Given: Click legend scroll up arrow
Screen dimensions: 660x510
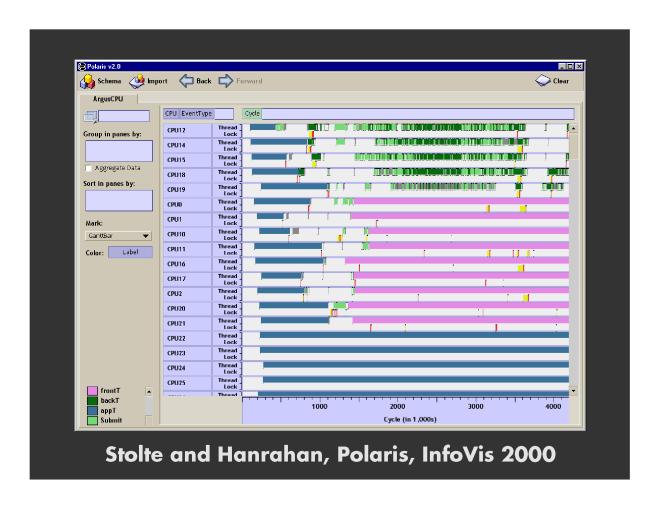Looking at the screenshot, I should [x=149, y=391].
